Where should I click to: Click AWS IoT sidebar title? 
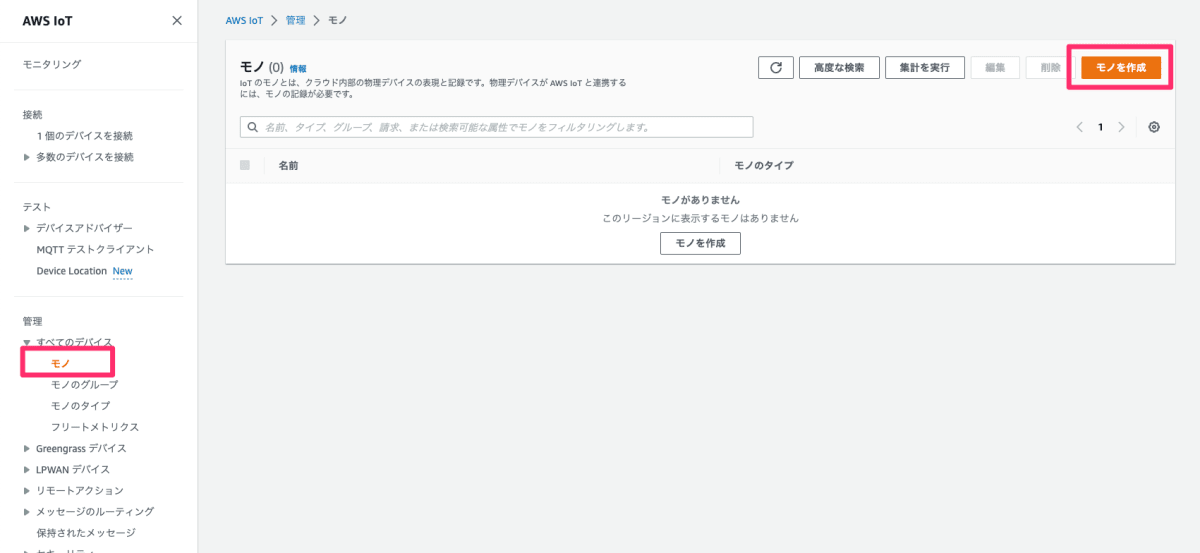coord(48,21)
